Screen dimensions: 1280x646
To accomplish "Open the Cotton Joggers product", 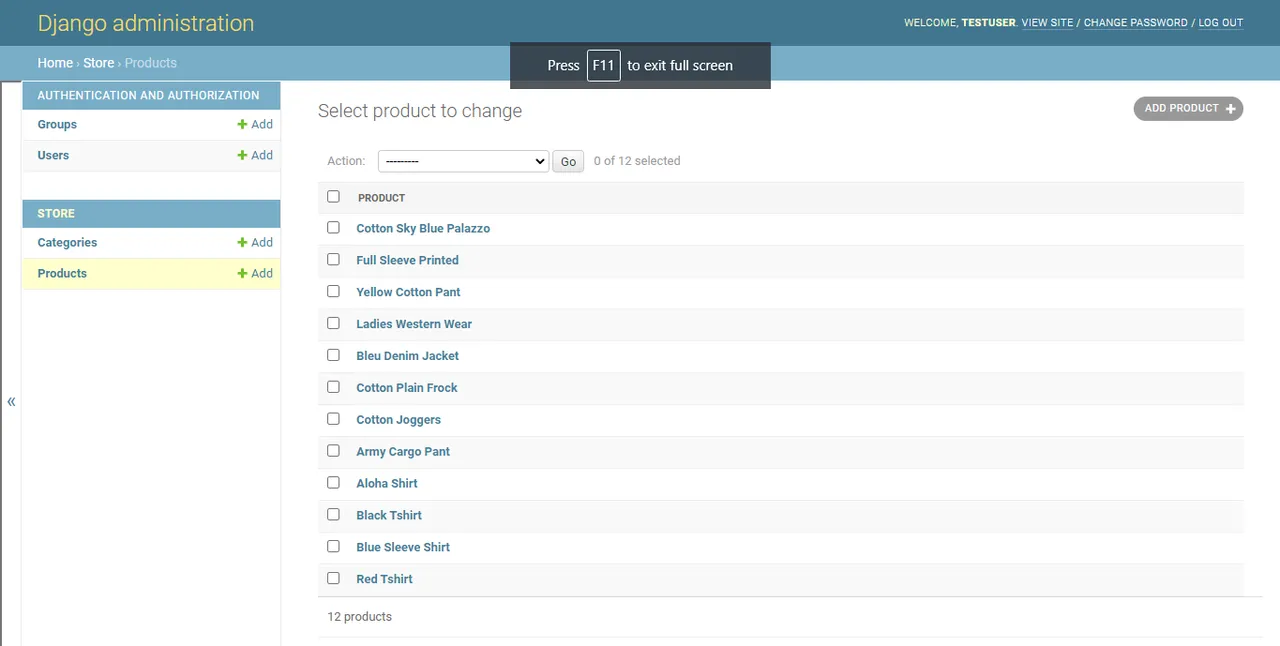I will click(398, 420).
